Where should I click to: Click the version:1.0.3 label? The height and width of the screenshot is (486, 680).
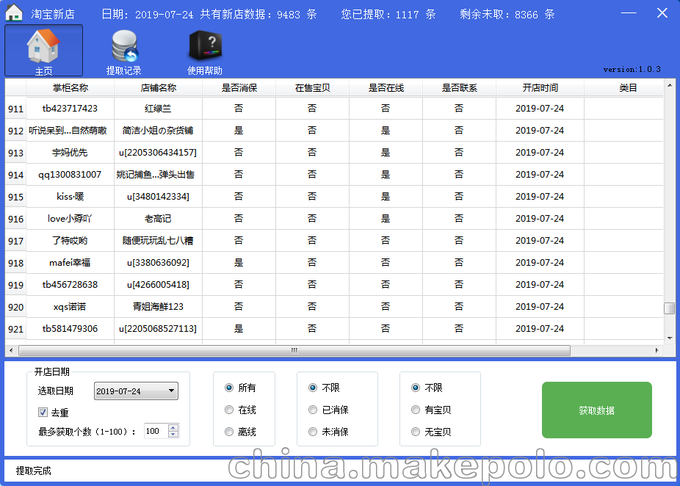(x=632, y=69)
